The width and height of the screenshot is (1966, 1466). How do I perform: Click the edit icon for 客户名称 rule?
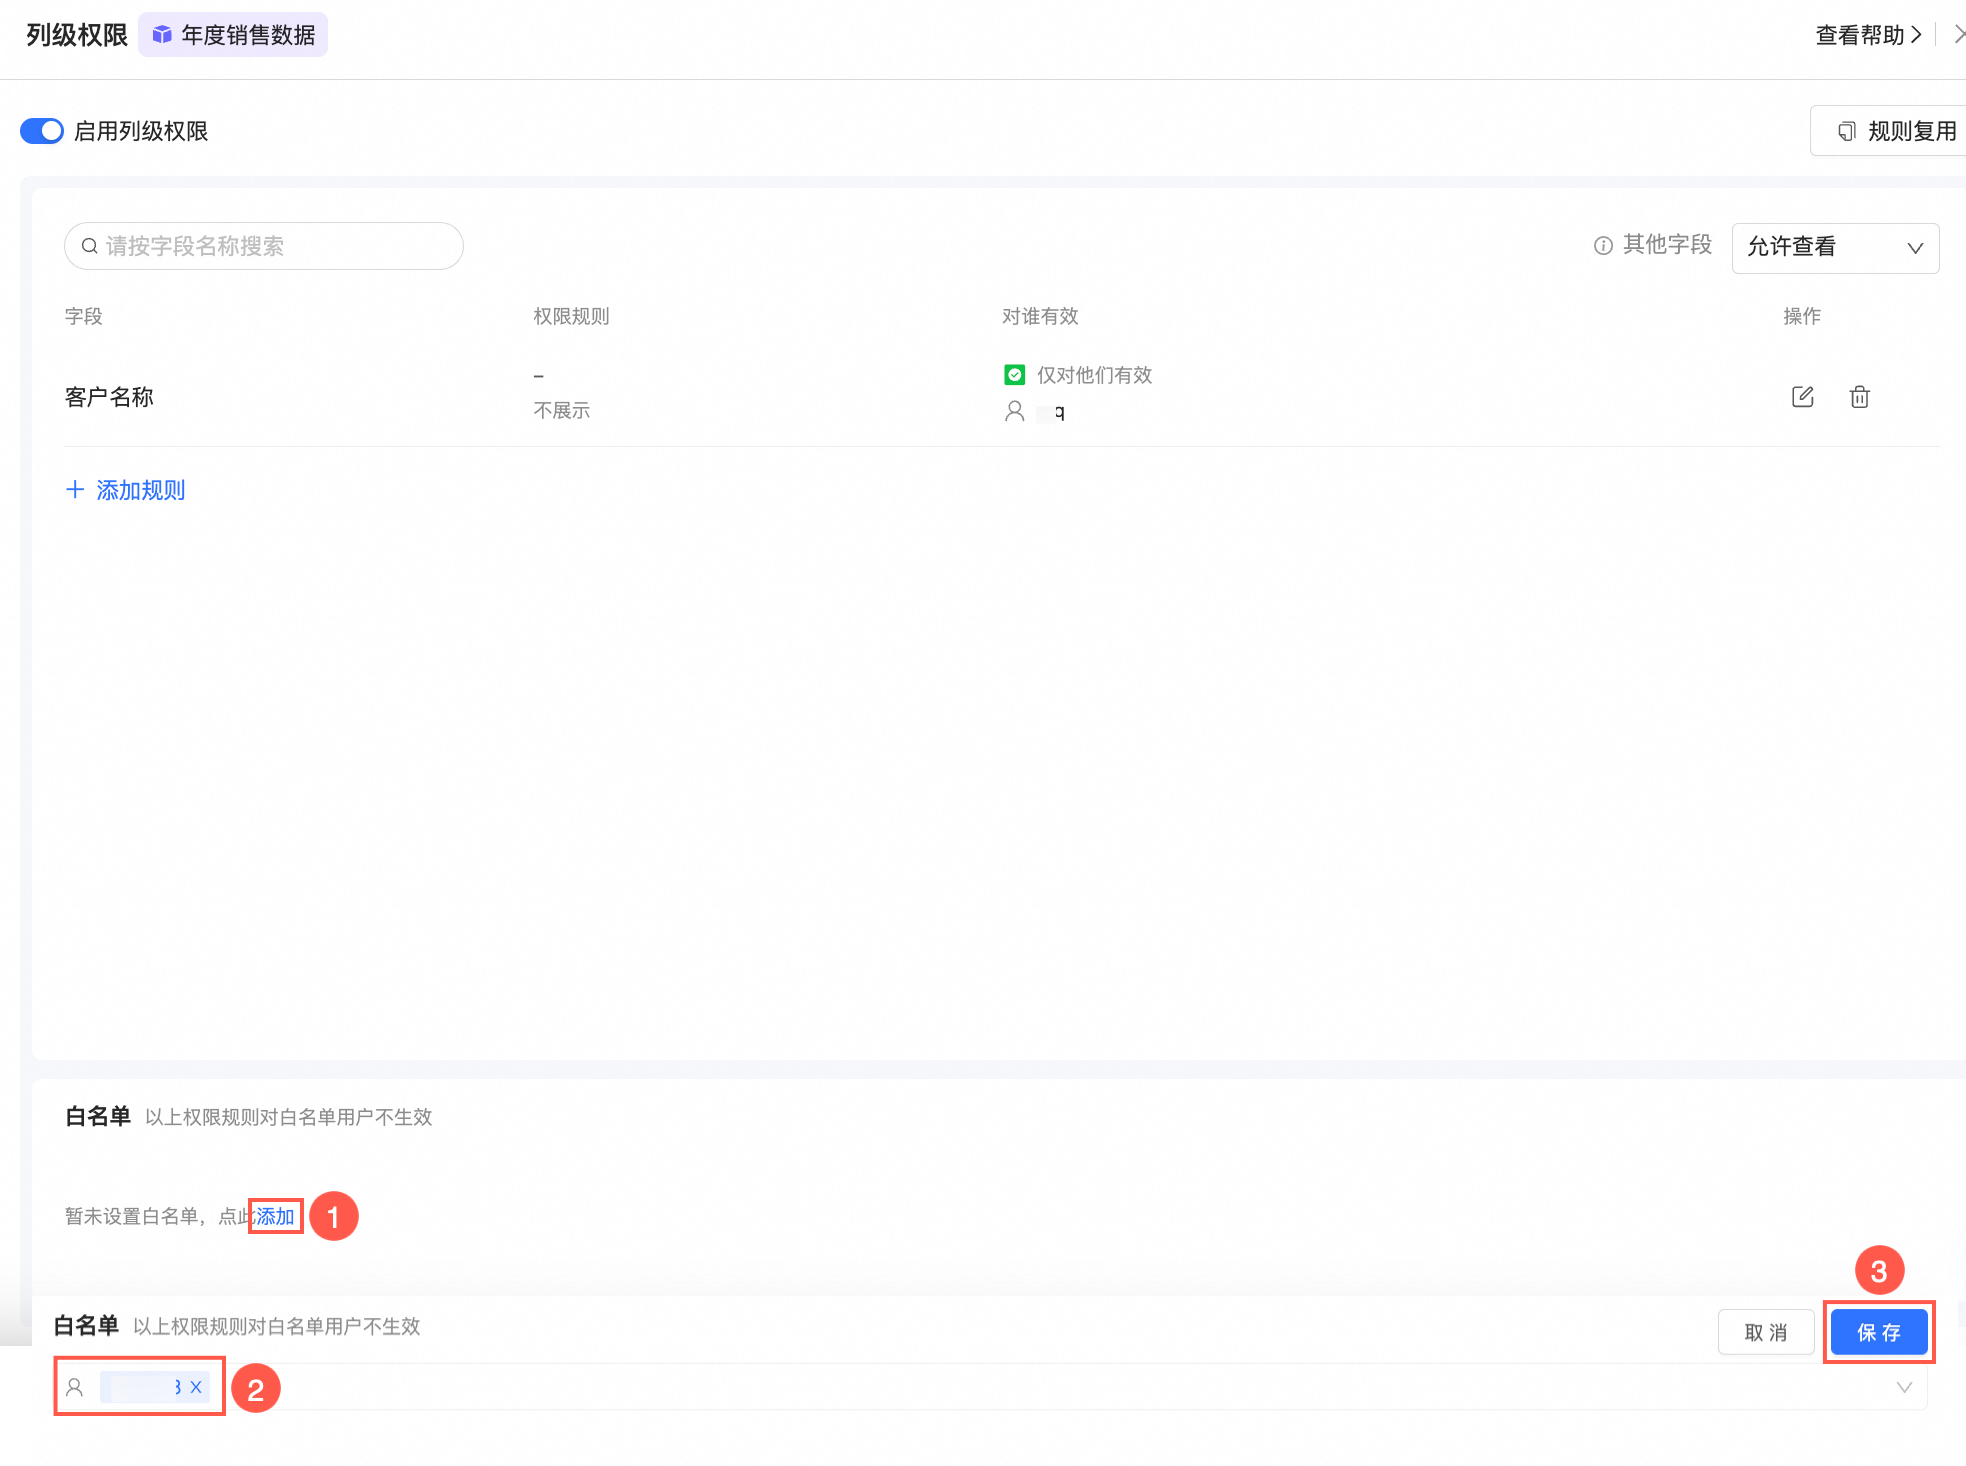[x=1802, y=397]
